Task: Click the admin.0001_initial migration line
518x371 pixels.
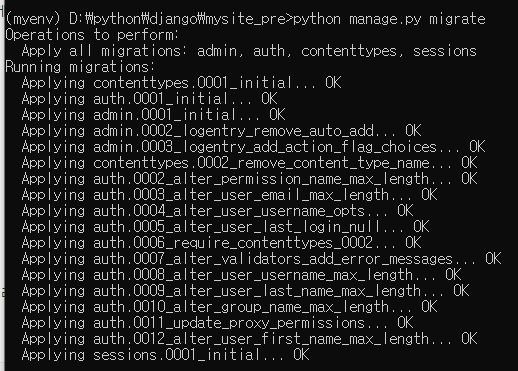Action: click(x=153, y=115)
